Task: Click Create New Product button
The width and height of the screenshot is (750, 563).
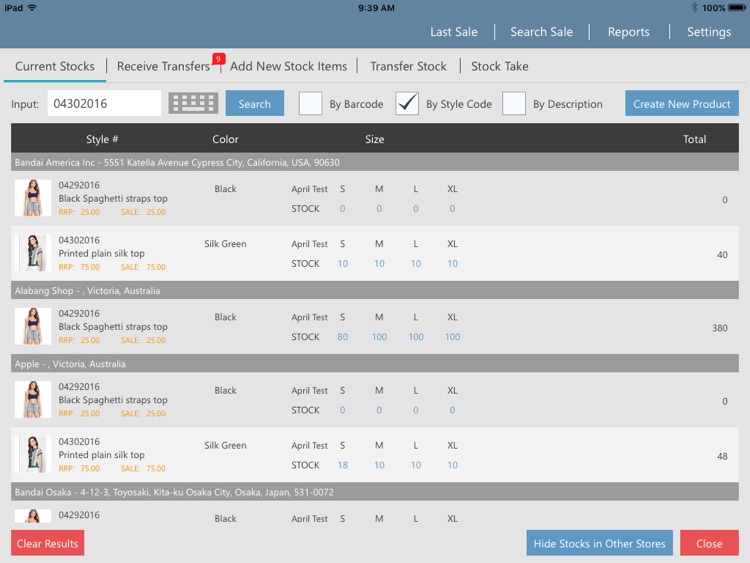Action: click(x=682, y=103)
